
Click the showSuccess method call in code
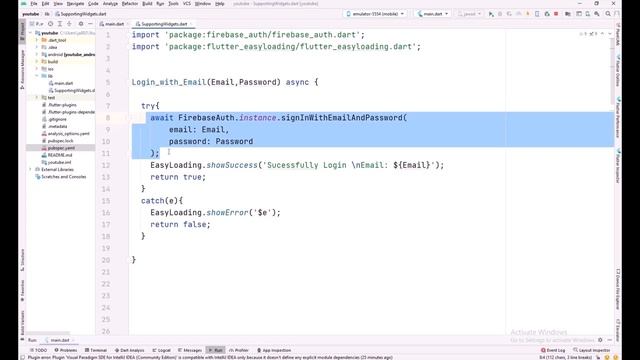click(231, 165)
